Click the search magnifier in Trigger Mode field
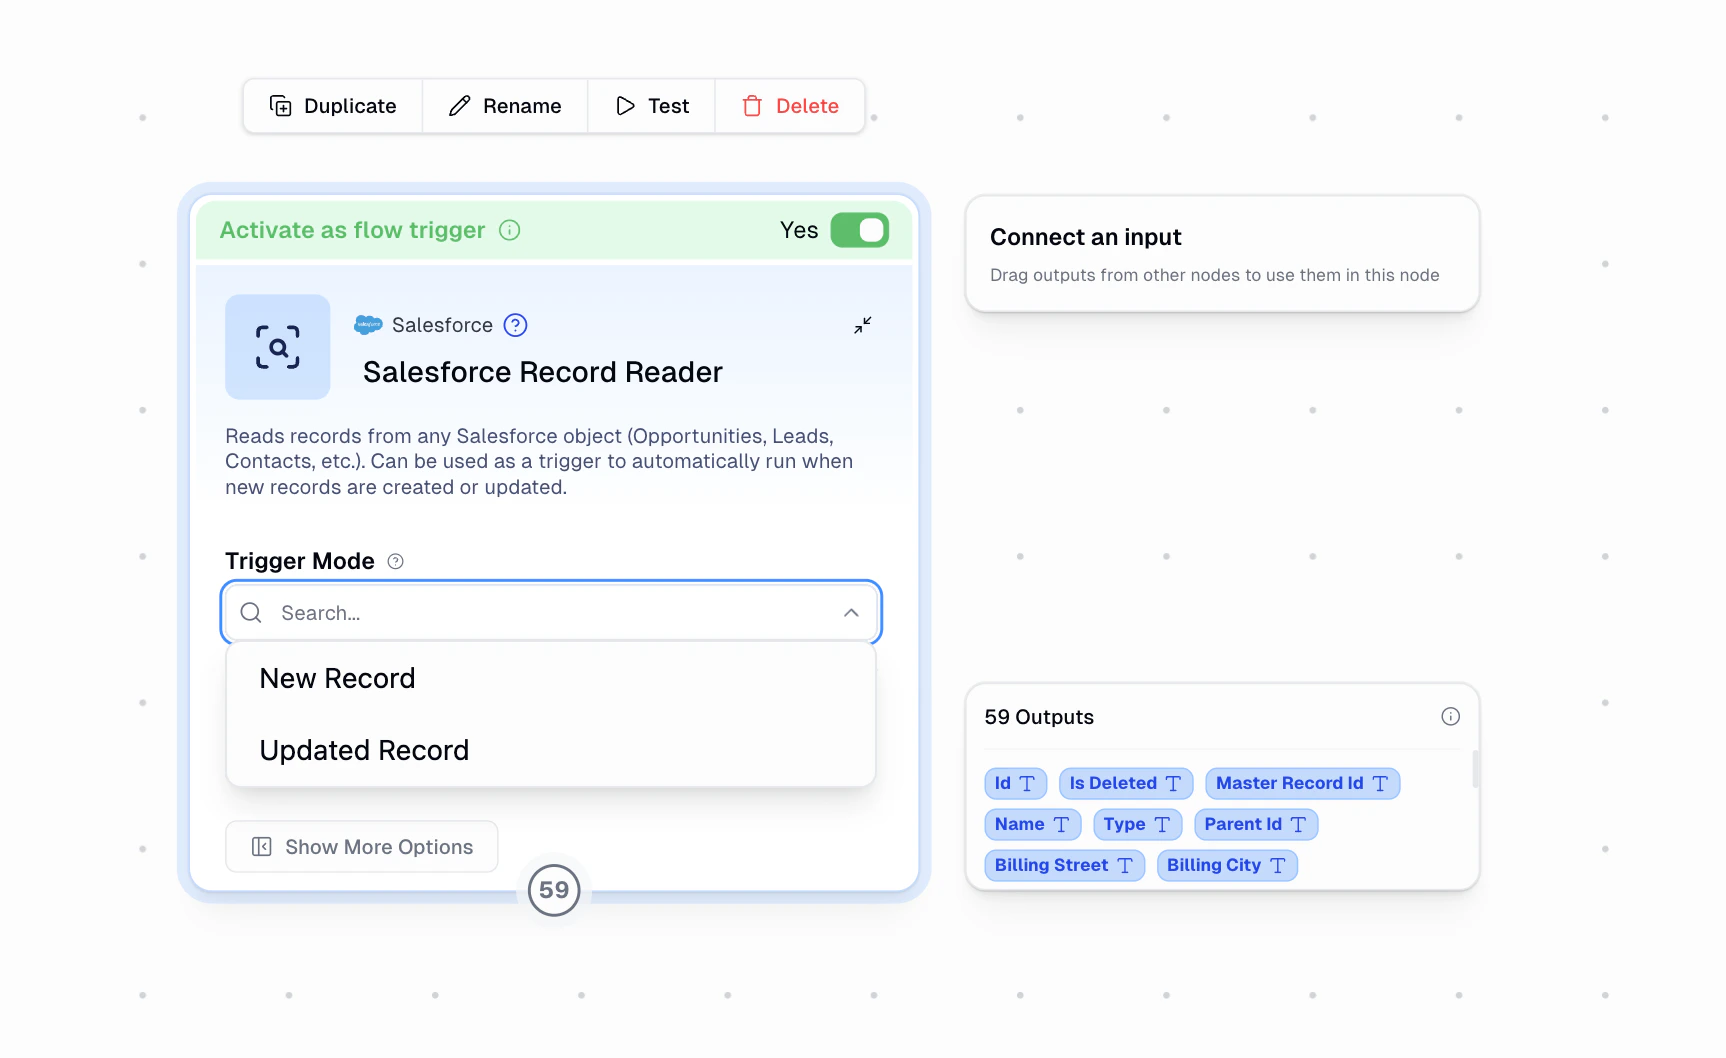The width and height of the screenshot is (1726, 1058). pos(250,612)
